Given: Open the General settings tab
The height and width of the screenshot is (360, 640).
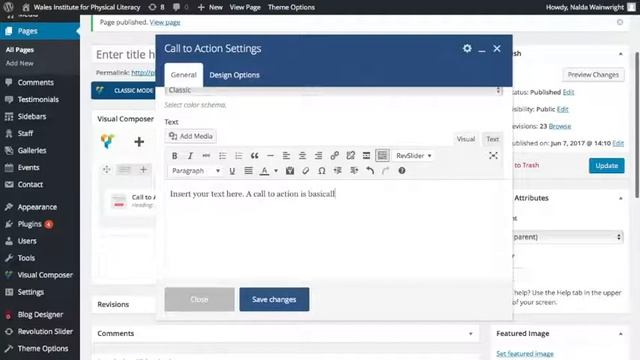Looking at the screenshot, I should click(183, 75).
